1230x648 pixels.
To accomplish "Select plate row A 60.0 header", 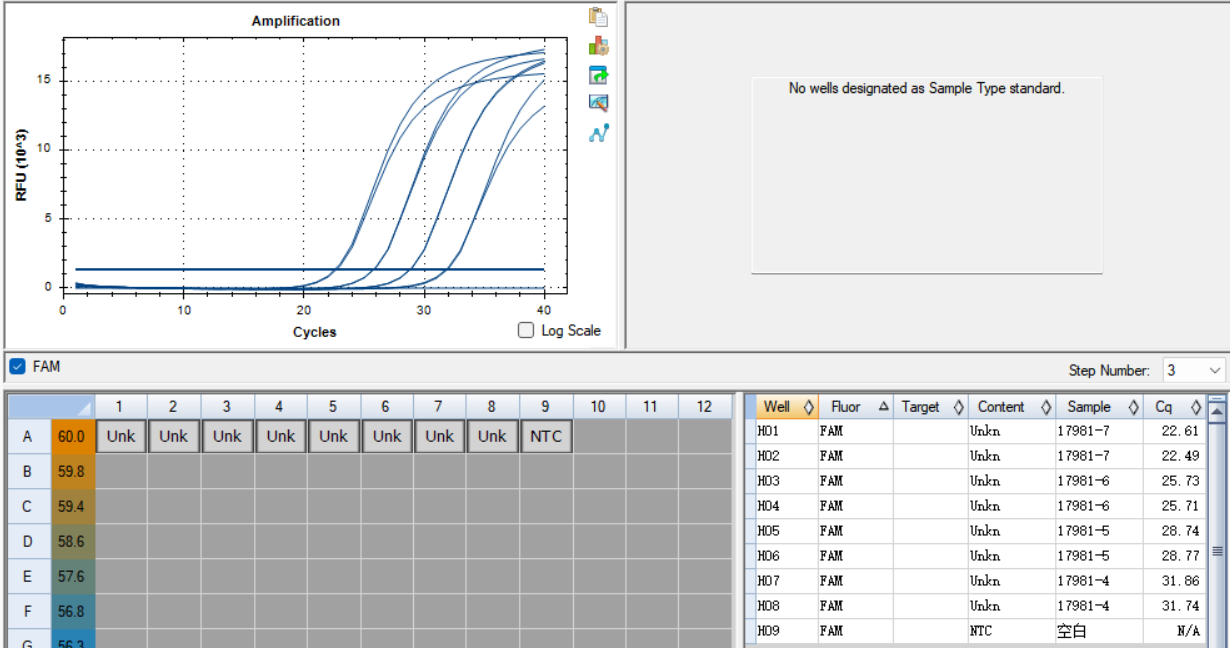I will pos(51,436).
